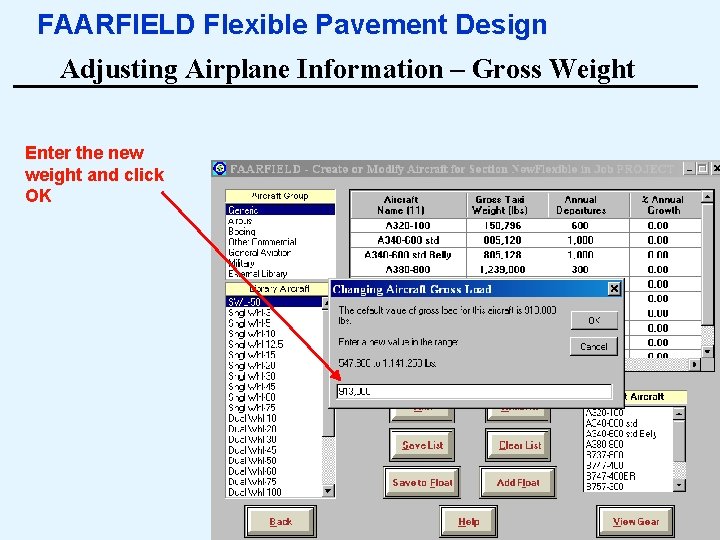
Task: Open Help
Action: pos(468,522)
